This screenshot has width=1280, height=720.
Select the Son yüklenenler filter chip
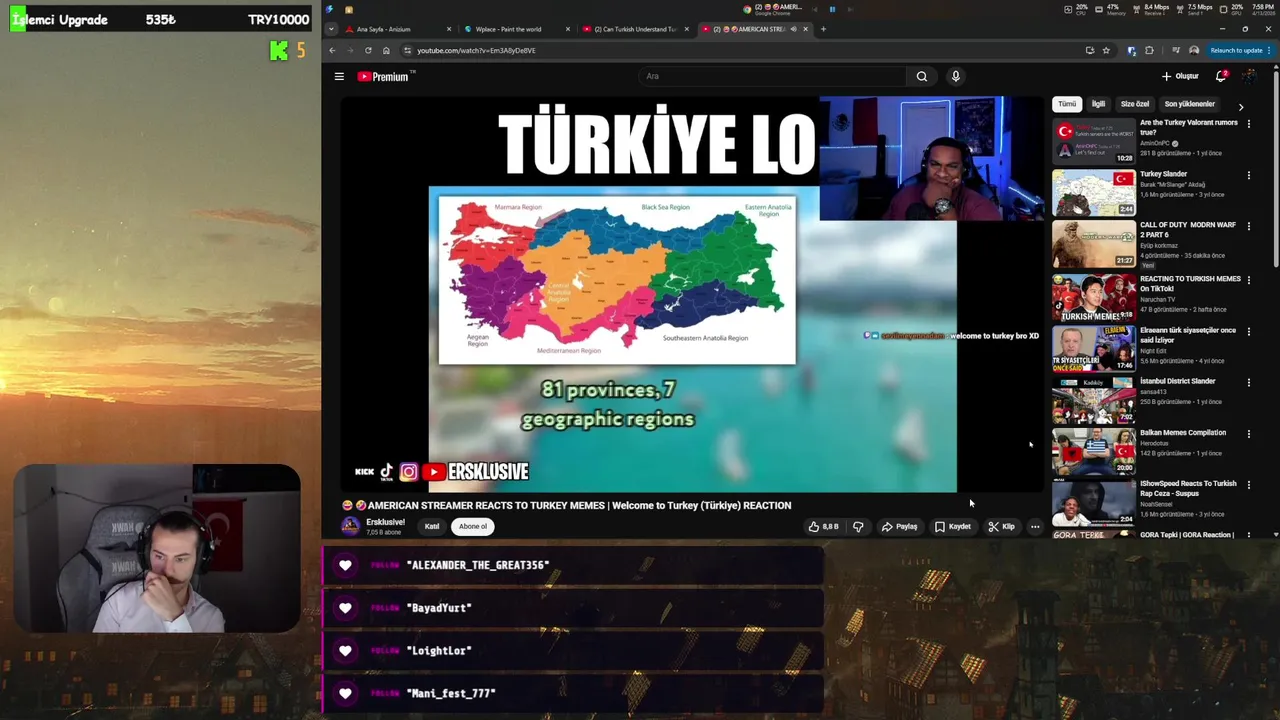1189,104
